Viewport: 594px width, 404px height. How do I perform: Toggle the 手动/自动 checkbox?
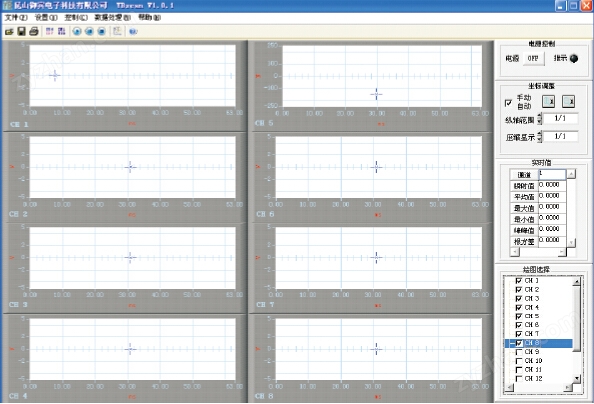(x=508, y=102)
